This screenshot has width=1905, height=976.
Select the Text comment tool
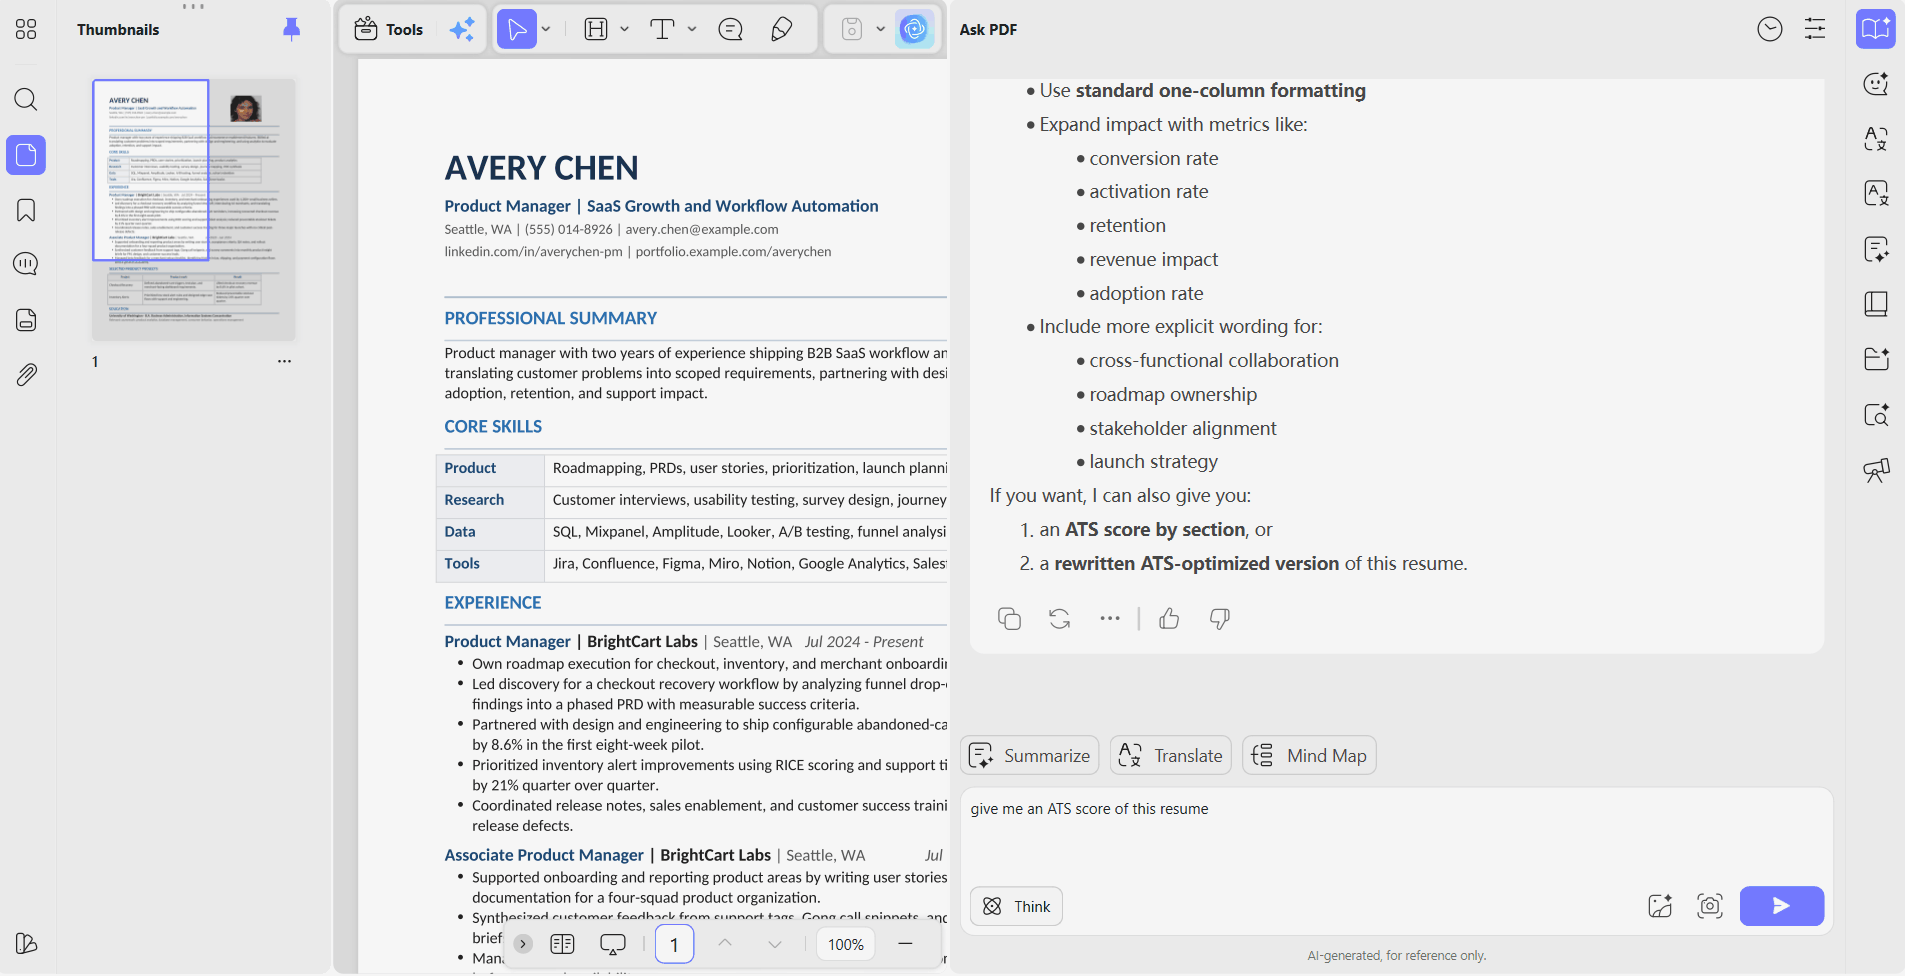coord(662,29)
